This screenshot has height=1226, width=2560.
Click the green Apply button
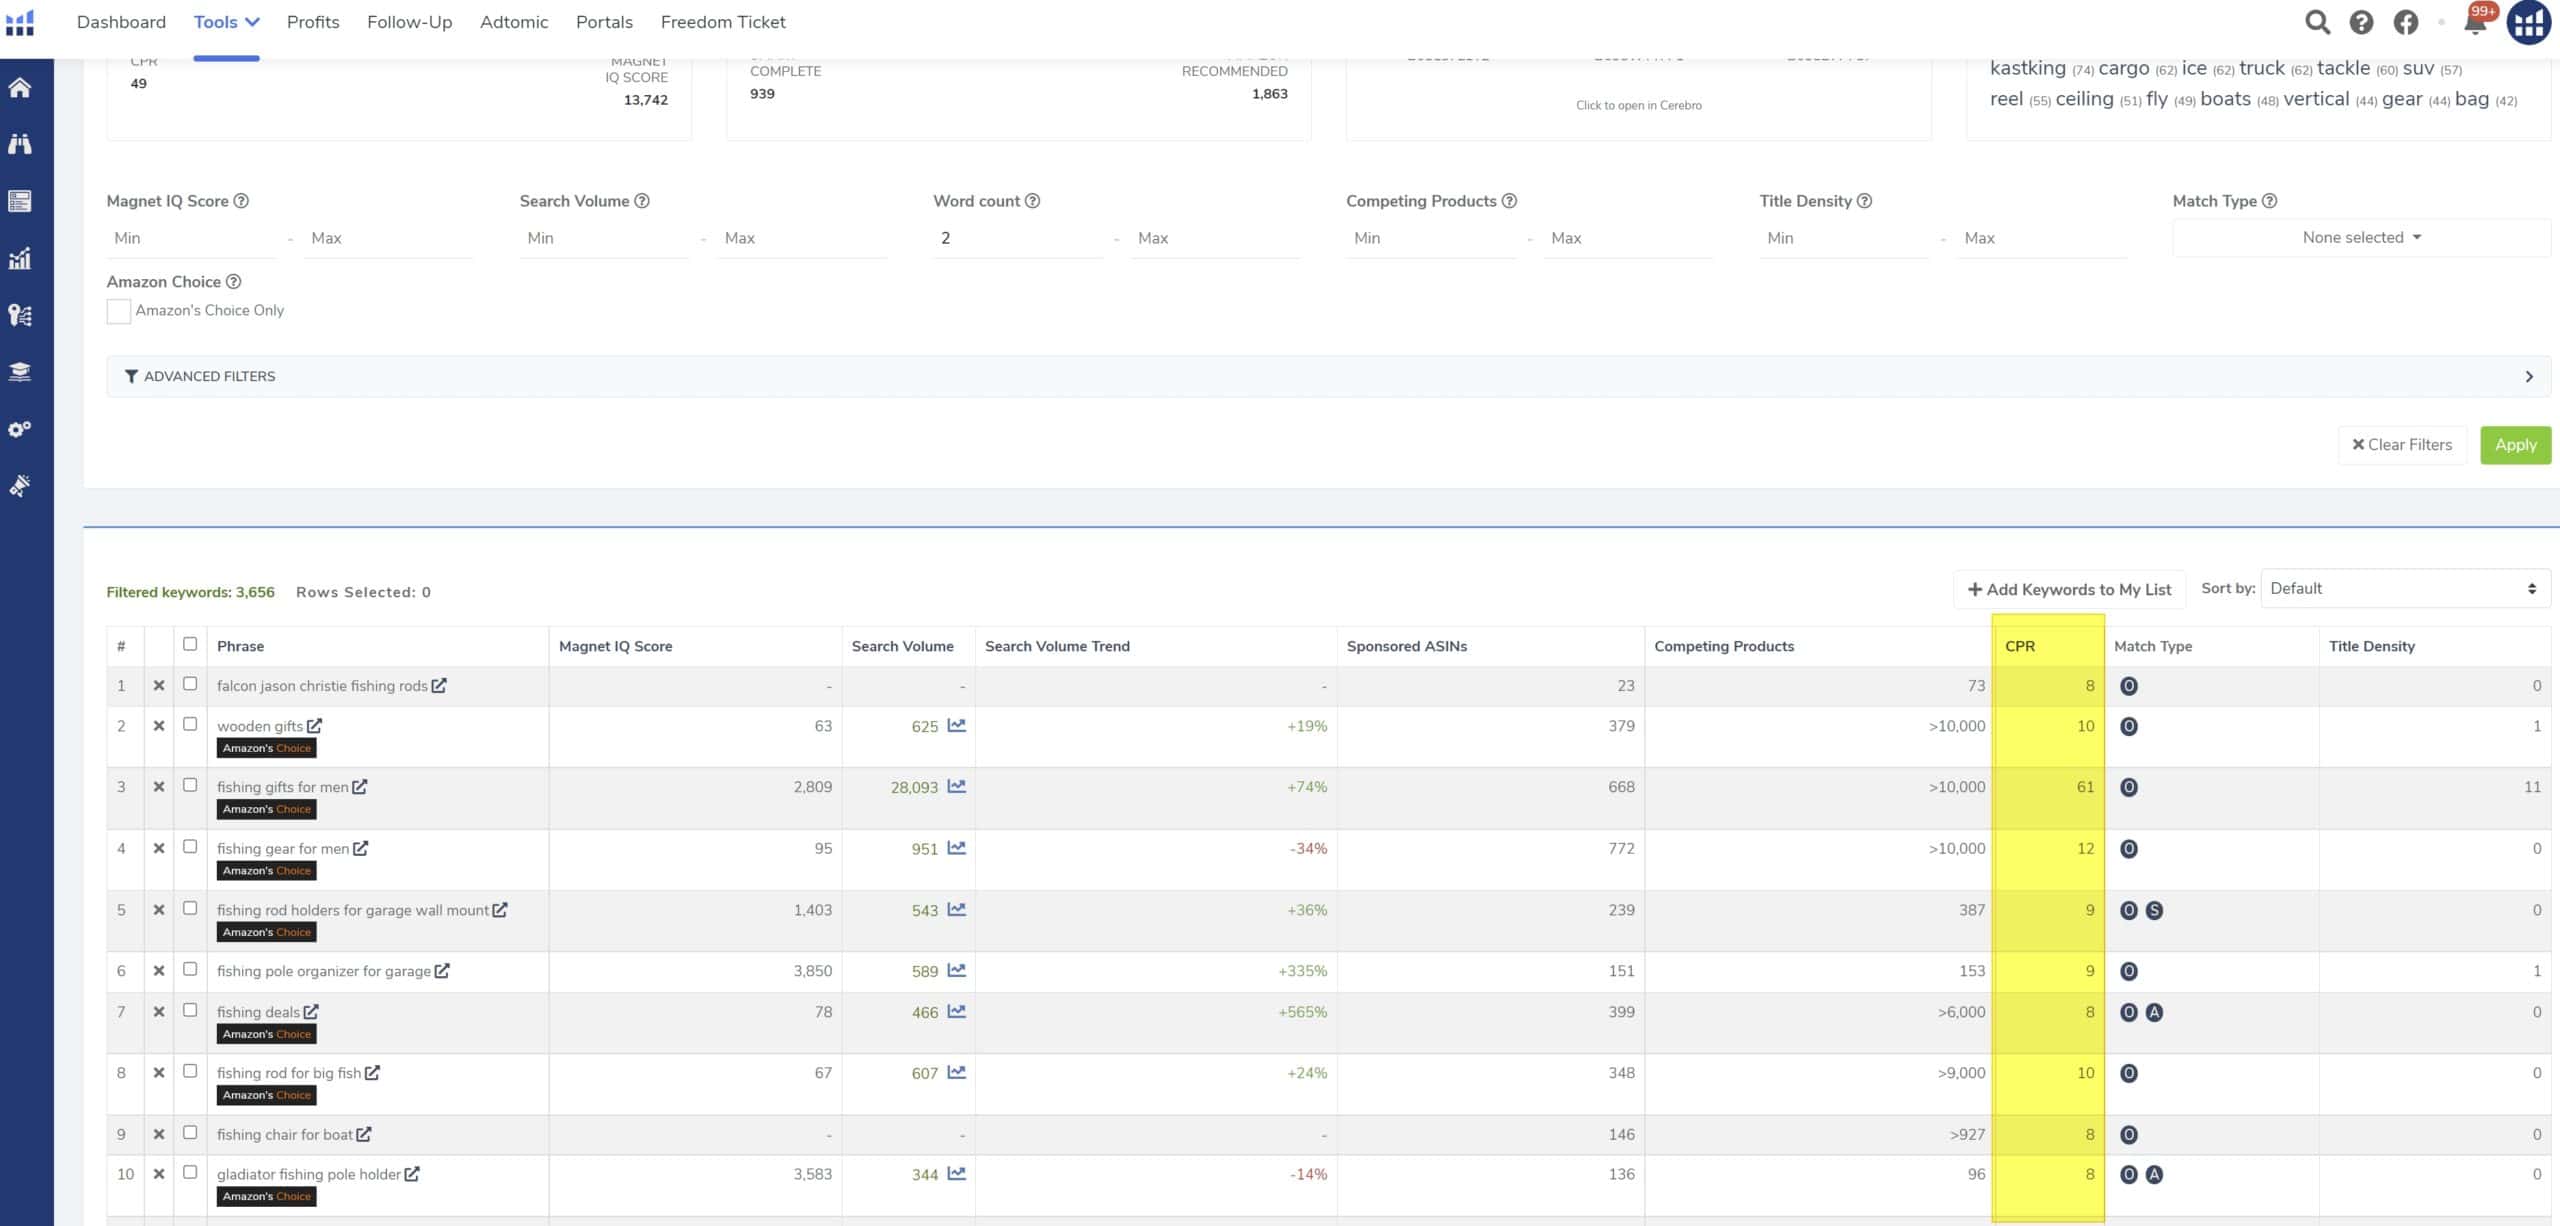click(x=2515, y=445)
